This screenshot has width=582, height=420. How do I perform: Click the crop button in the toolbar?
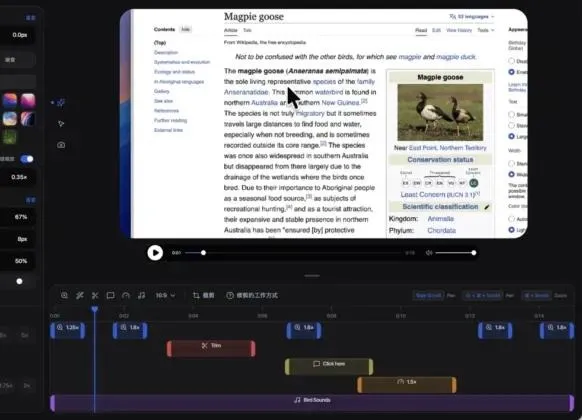(204, 295)
